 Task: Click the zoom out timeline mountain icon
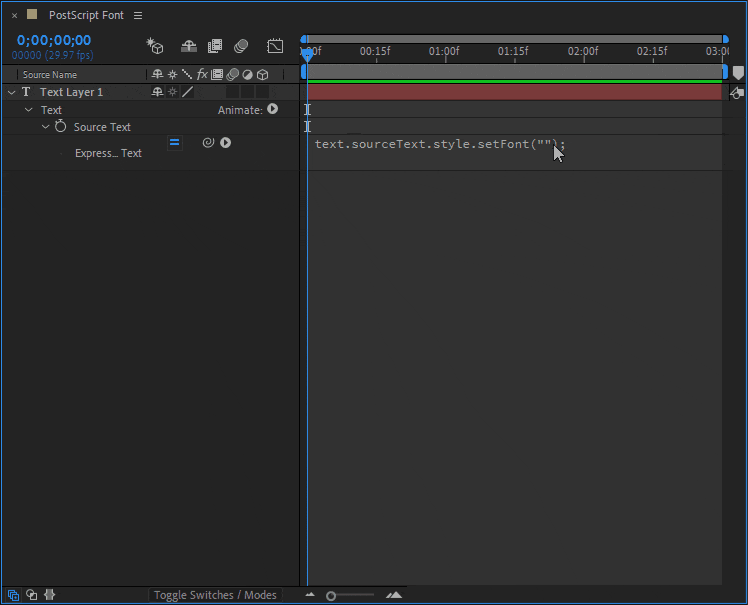pyautogui.click(x=310, y=595)
